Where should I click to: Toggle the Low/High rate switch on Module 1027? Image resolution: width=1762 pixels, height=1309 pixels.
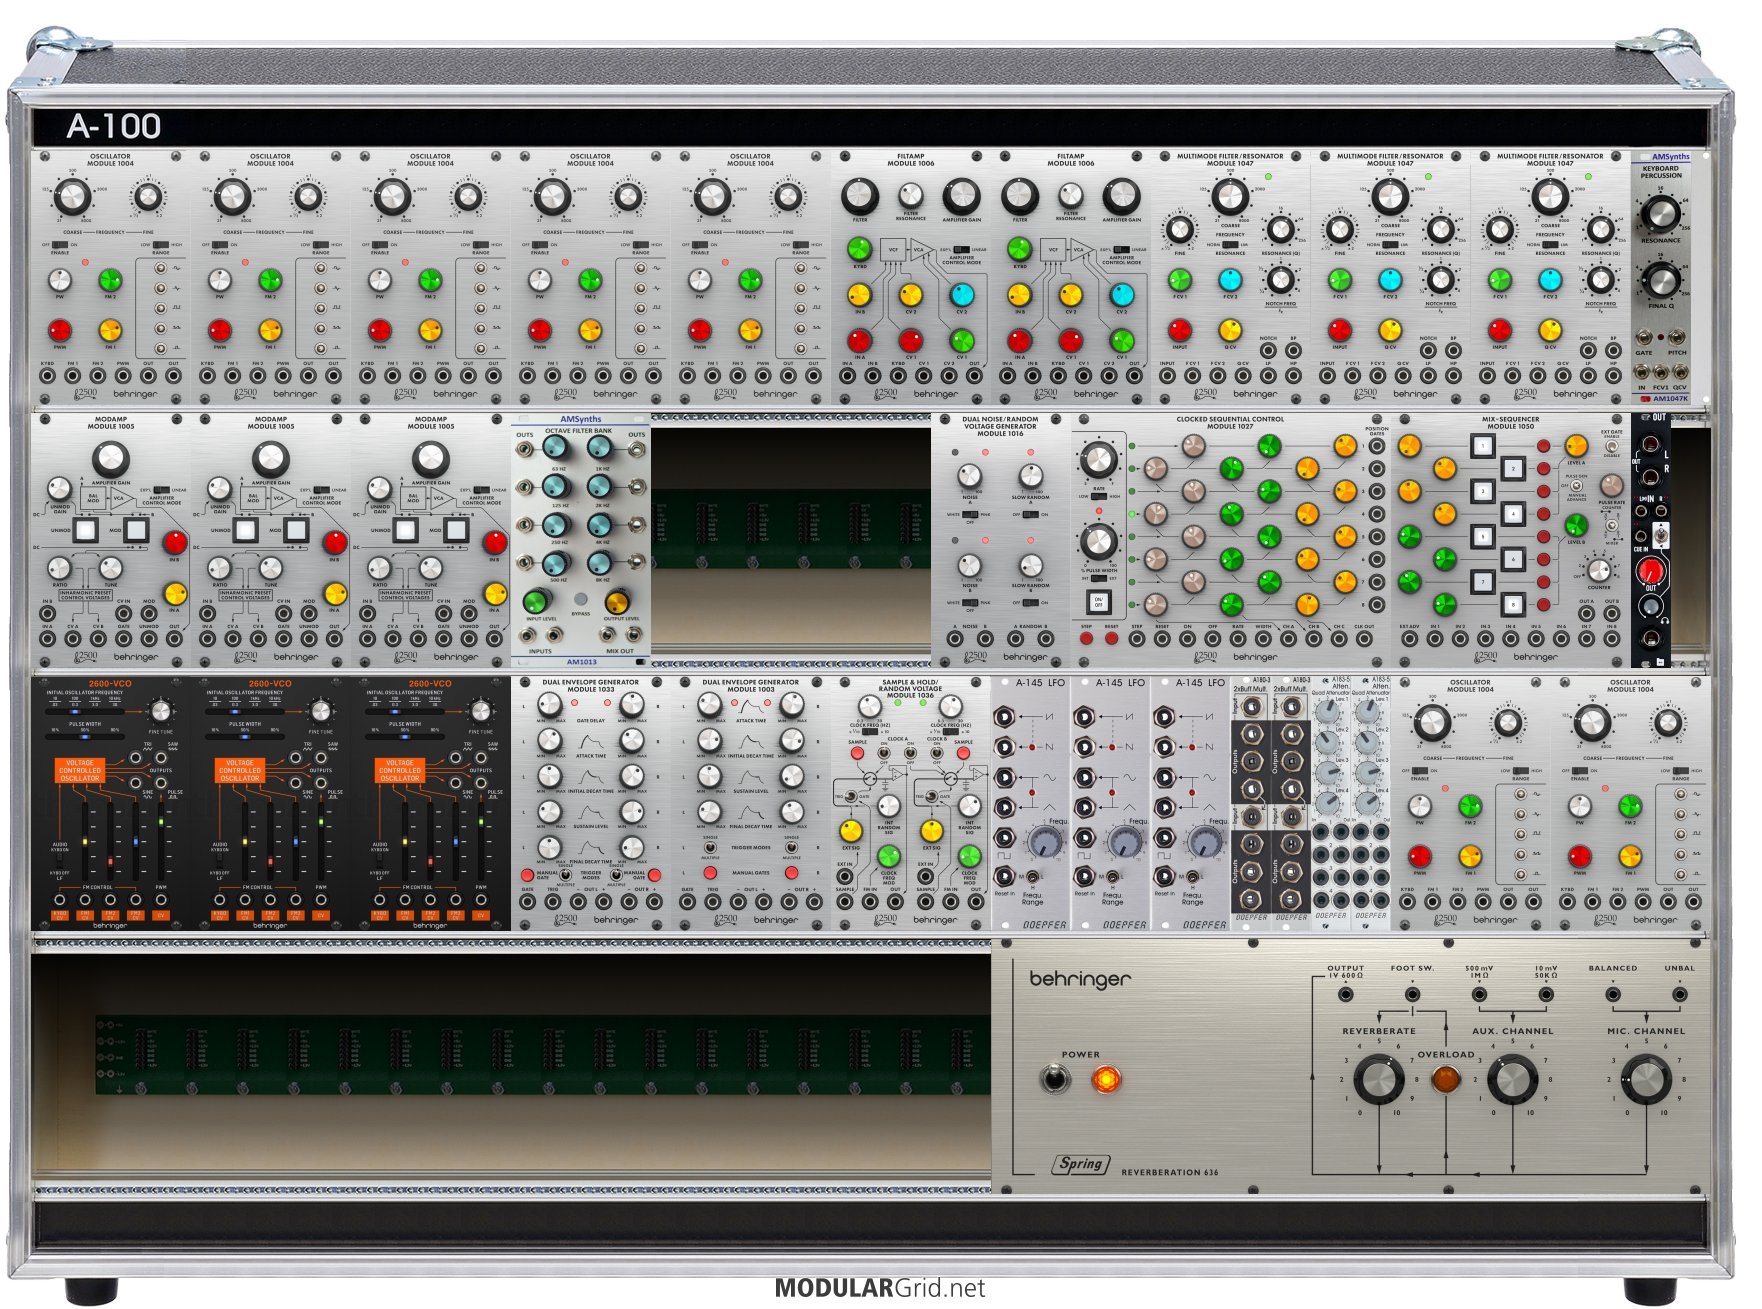[x=1098, y=496]
